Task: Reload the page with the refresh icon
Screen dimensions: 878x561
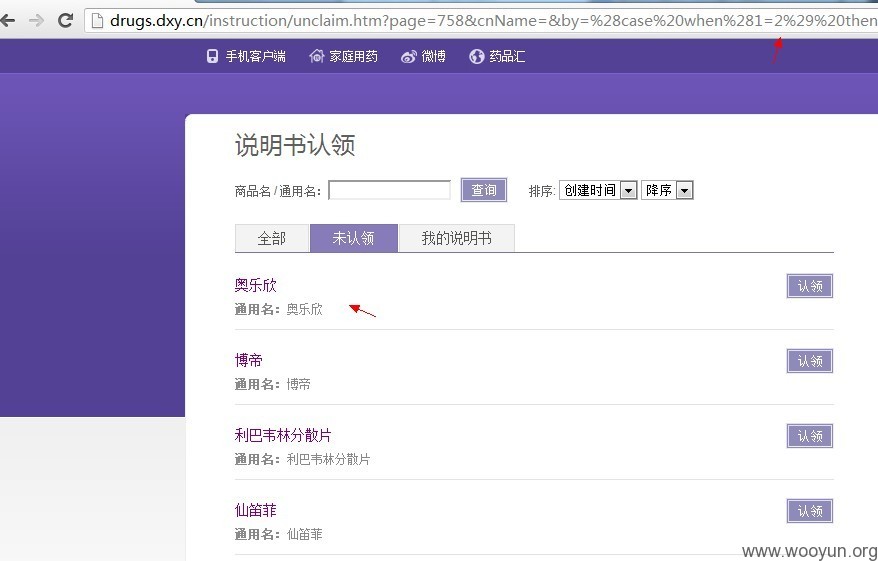Action: pyautogui.click(x=65, y=21)
